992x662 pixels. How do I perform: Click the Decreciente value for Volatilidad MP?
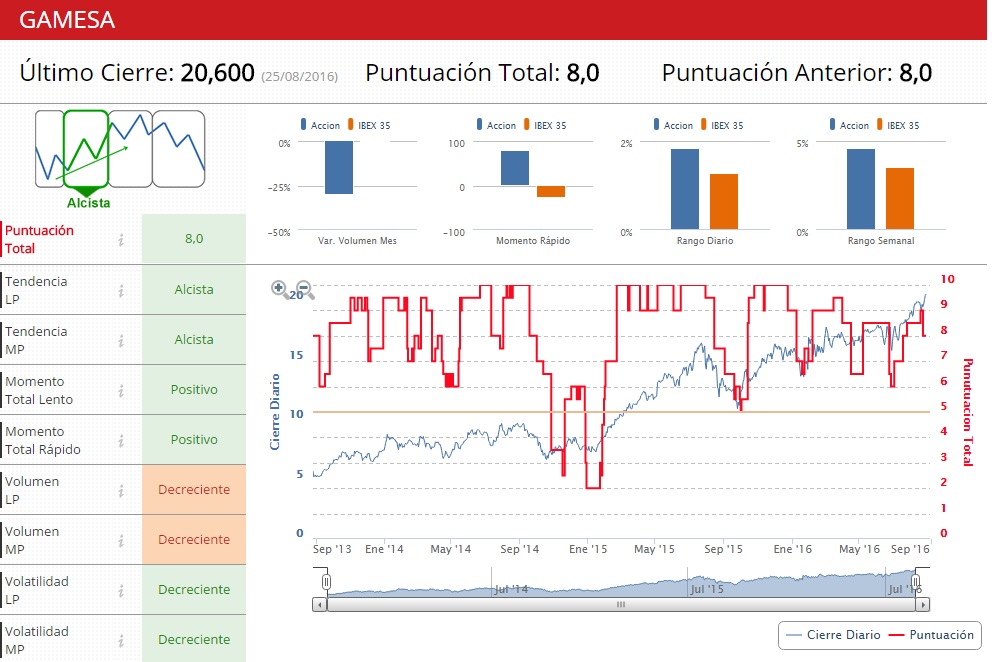pos(194,640)
